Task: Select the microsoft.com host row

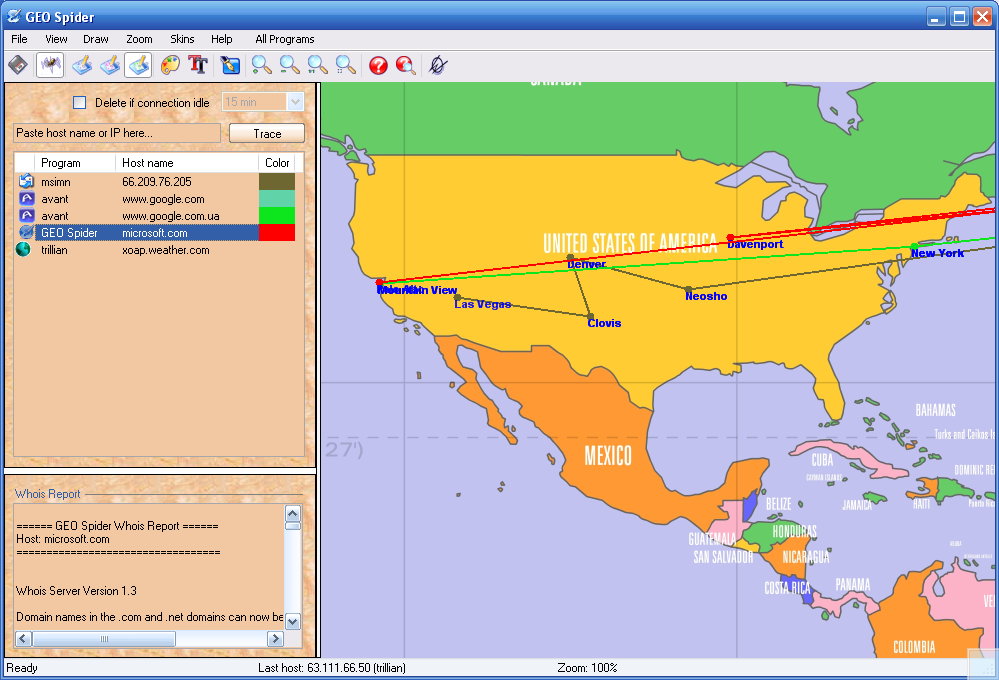Action: [155, 233]
